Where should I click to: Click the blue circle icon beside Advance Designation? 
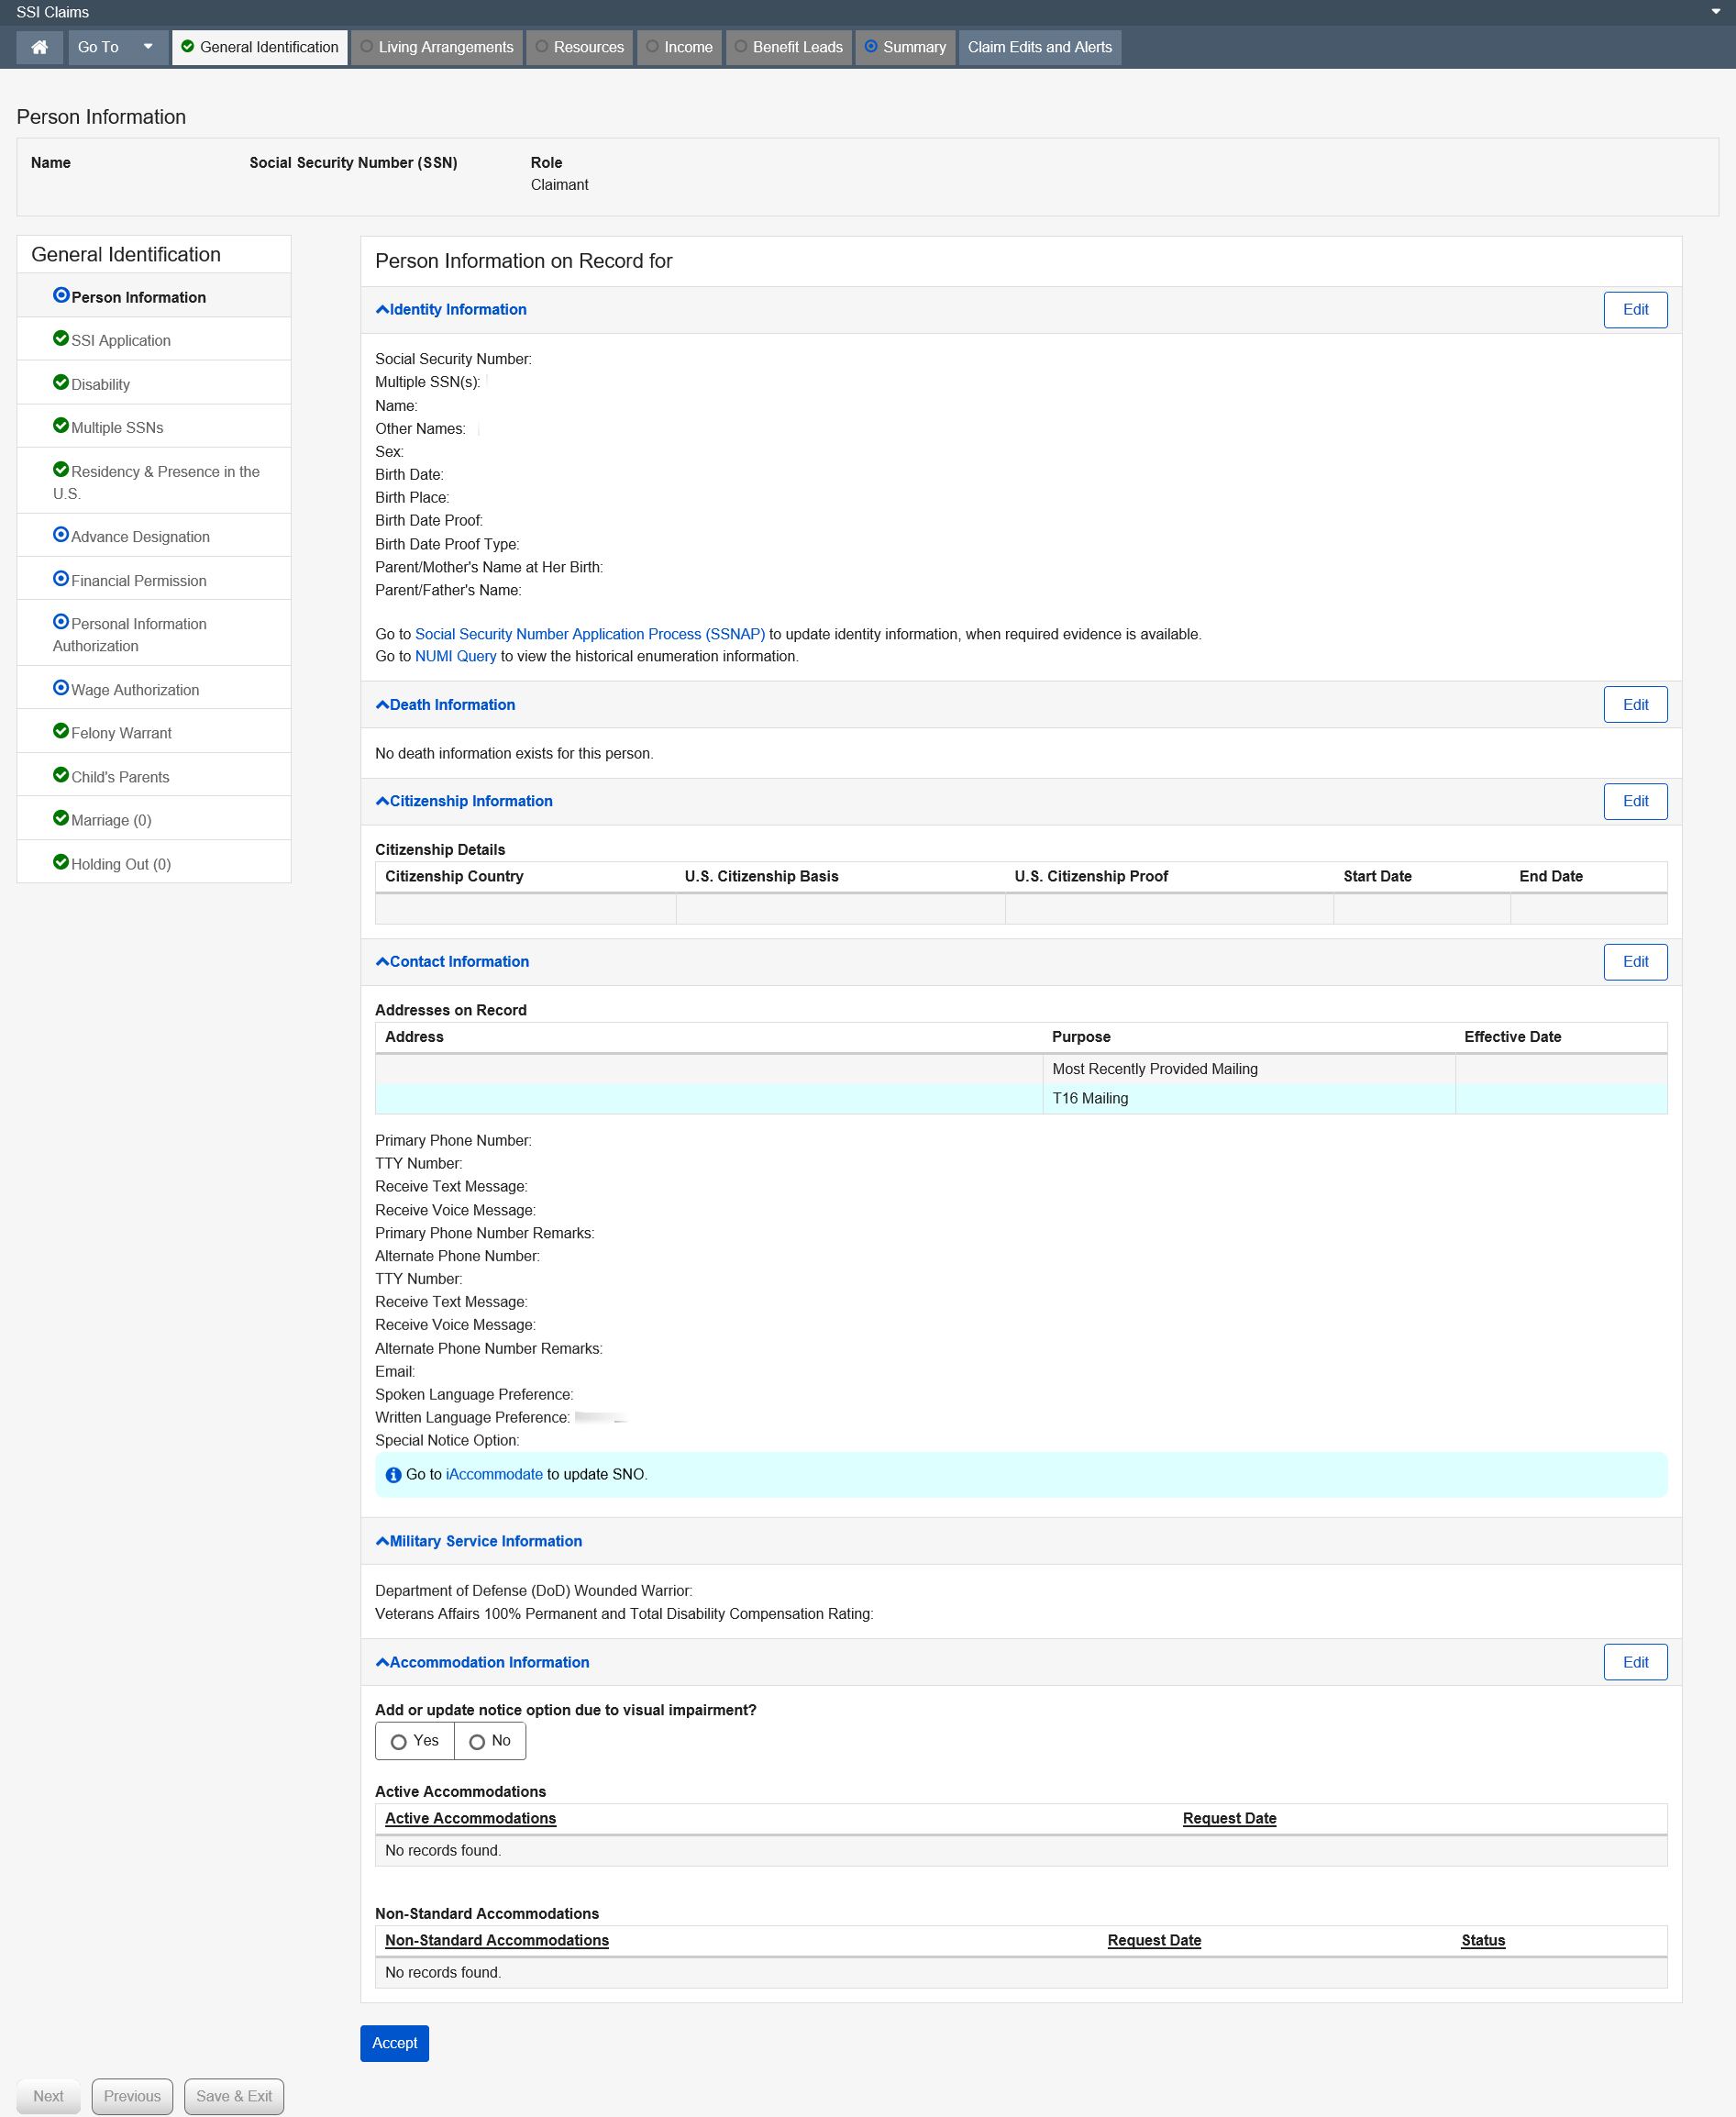[x=61, y=535]
